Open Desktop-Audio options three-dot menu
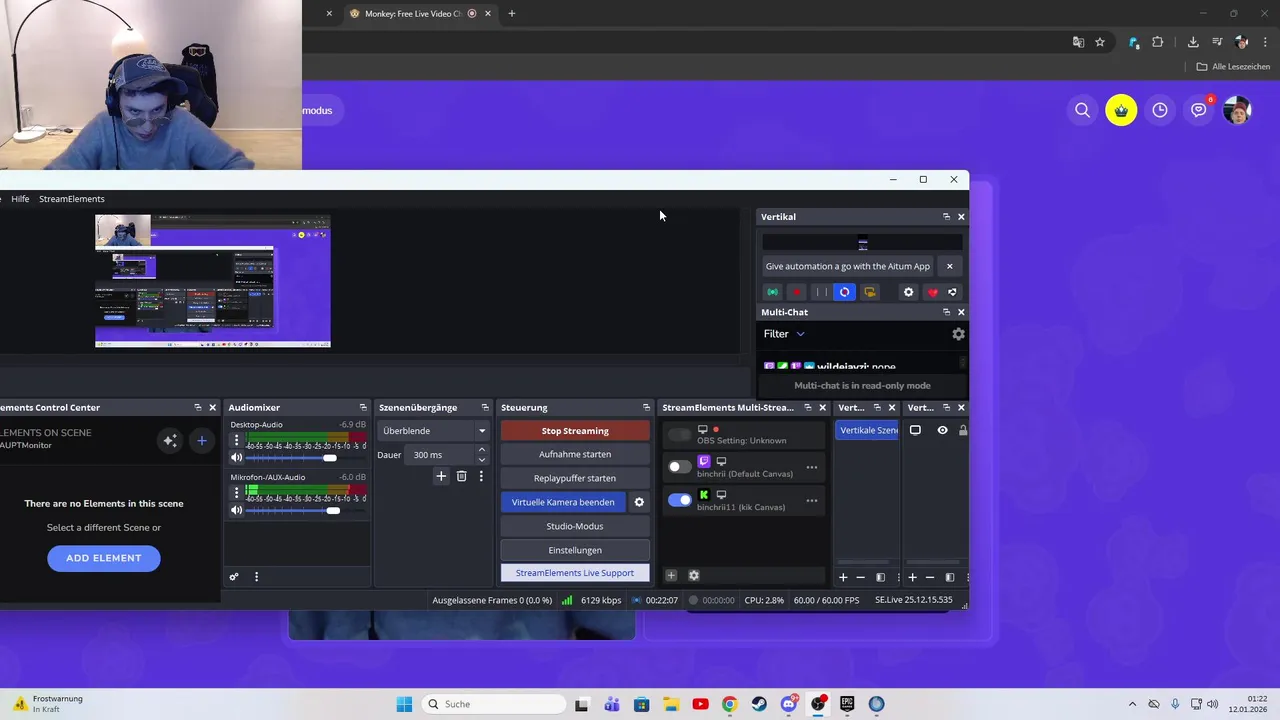 tap(237, 440)
